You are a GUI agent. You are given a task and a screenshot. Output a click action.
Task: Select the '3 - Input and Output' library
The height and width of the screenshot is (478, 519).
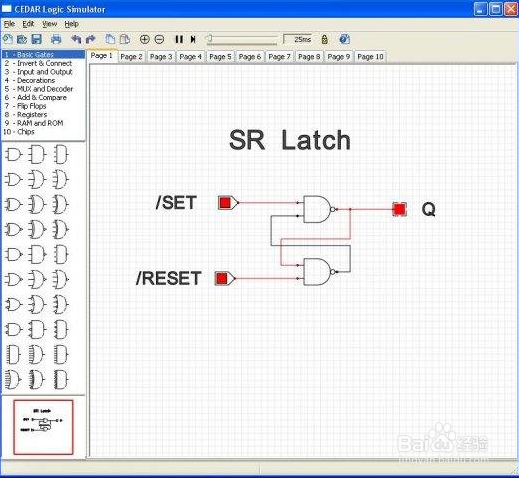click(43, 72)
